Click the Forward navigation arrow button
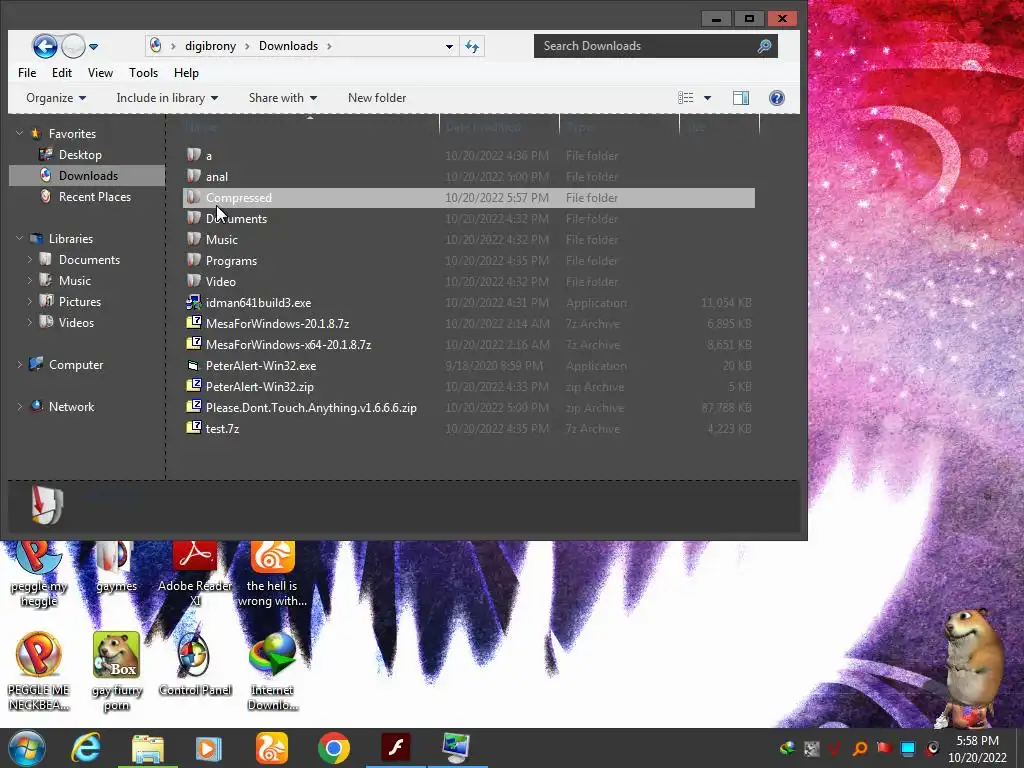Screen dimensions: 1024x768 (x=73, y=46)
